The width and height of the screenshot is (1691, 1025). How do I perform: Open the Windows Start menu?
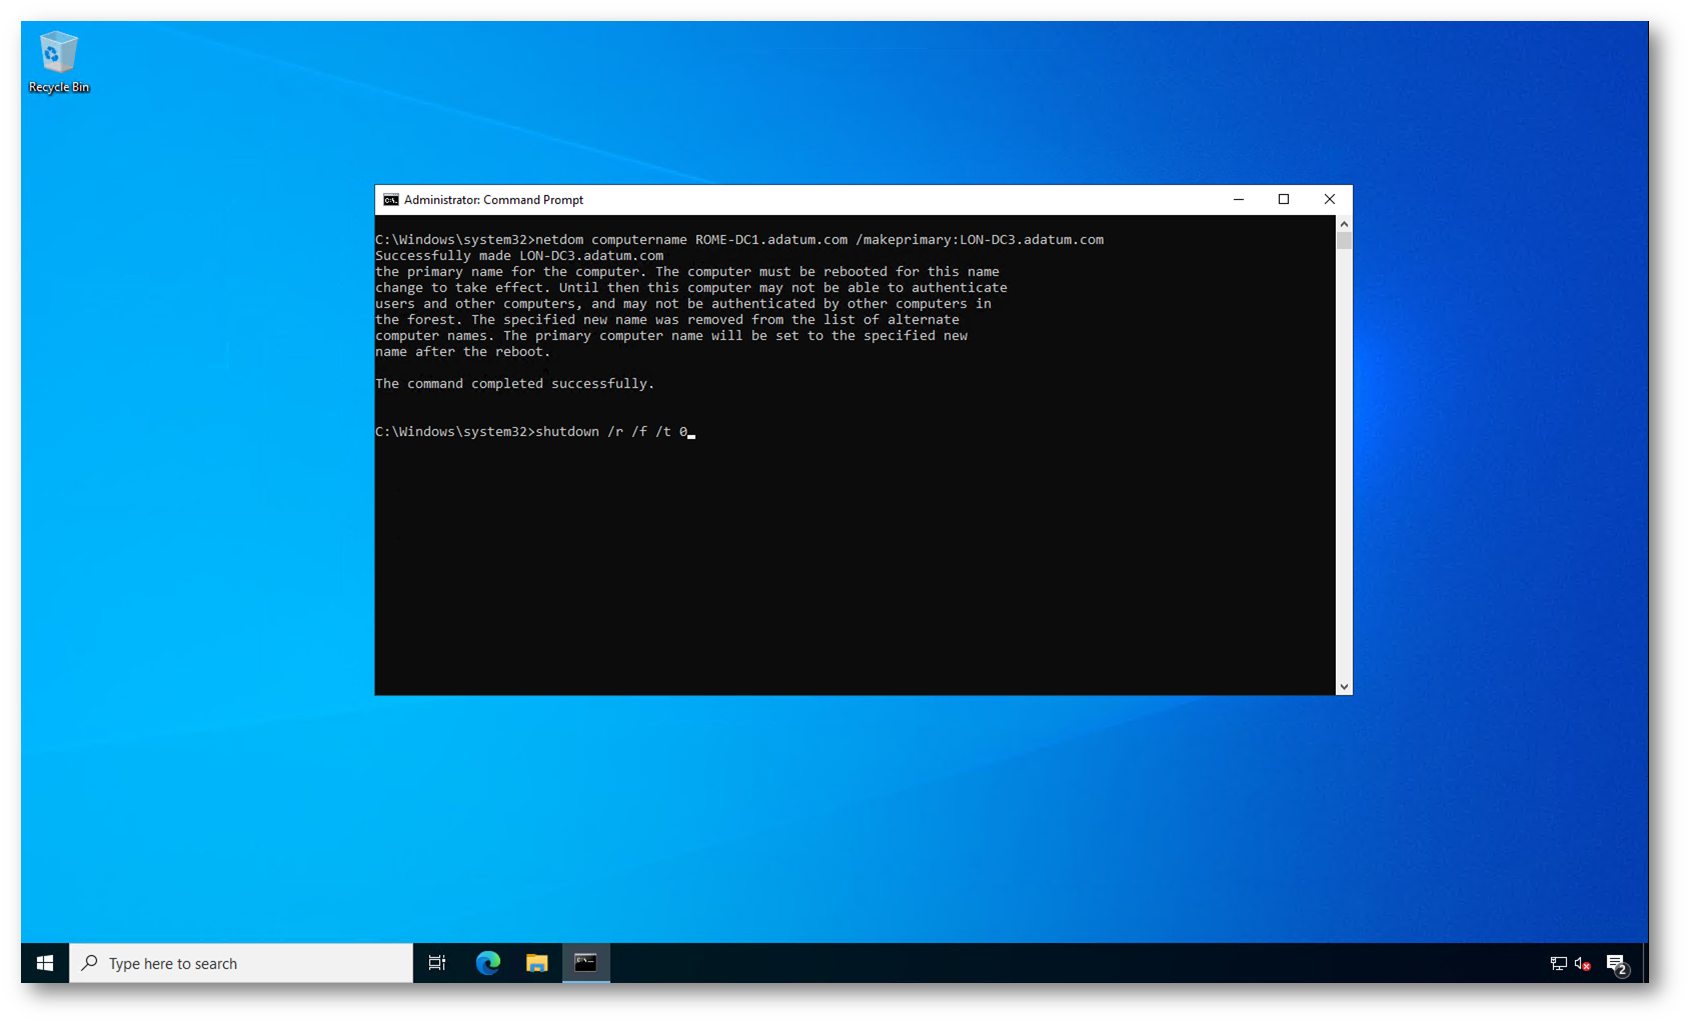point(45,963)
